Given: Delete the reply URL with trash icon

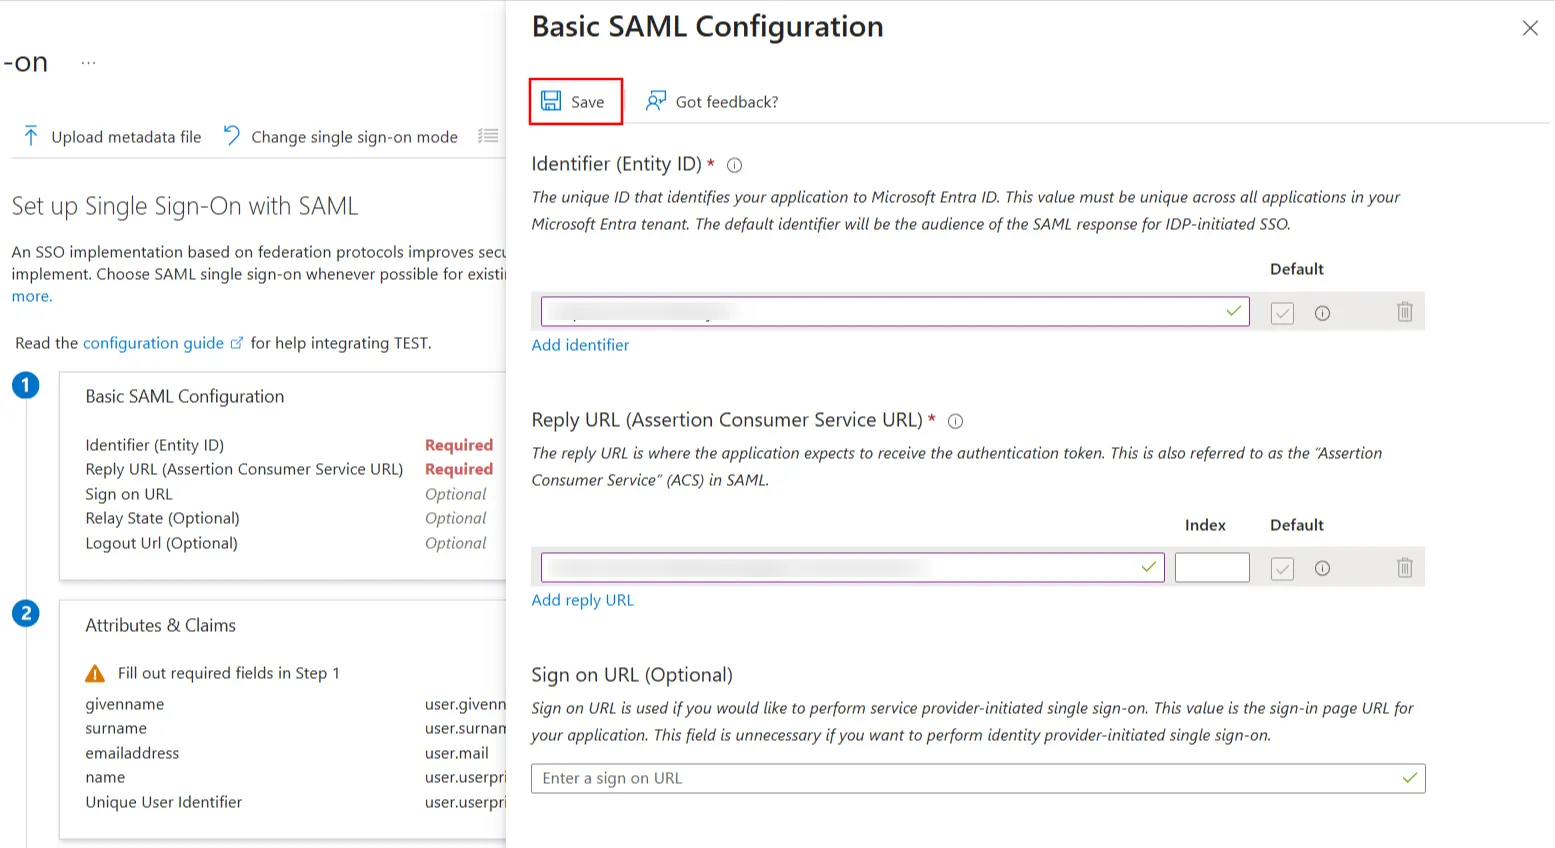Looking at the screenshot, I should point(1404,568).
